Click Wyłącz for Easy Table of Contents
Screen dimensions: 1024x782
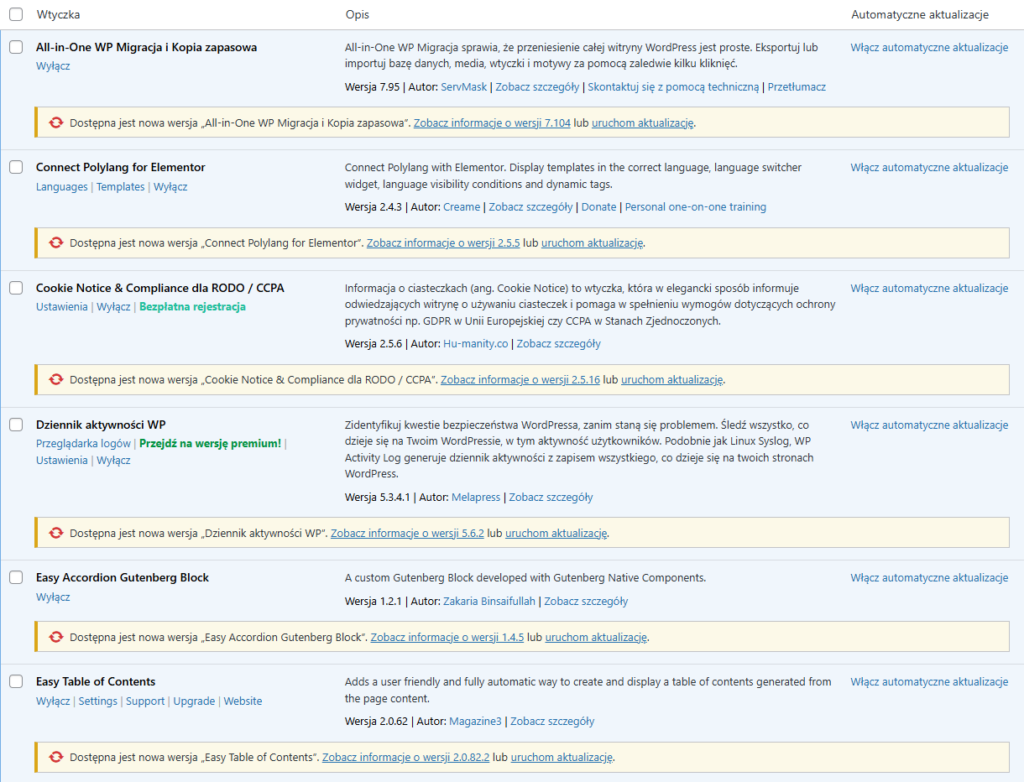[x=53, y=701]
